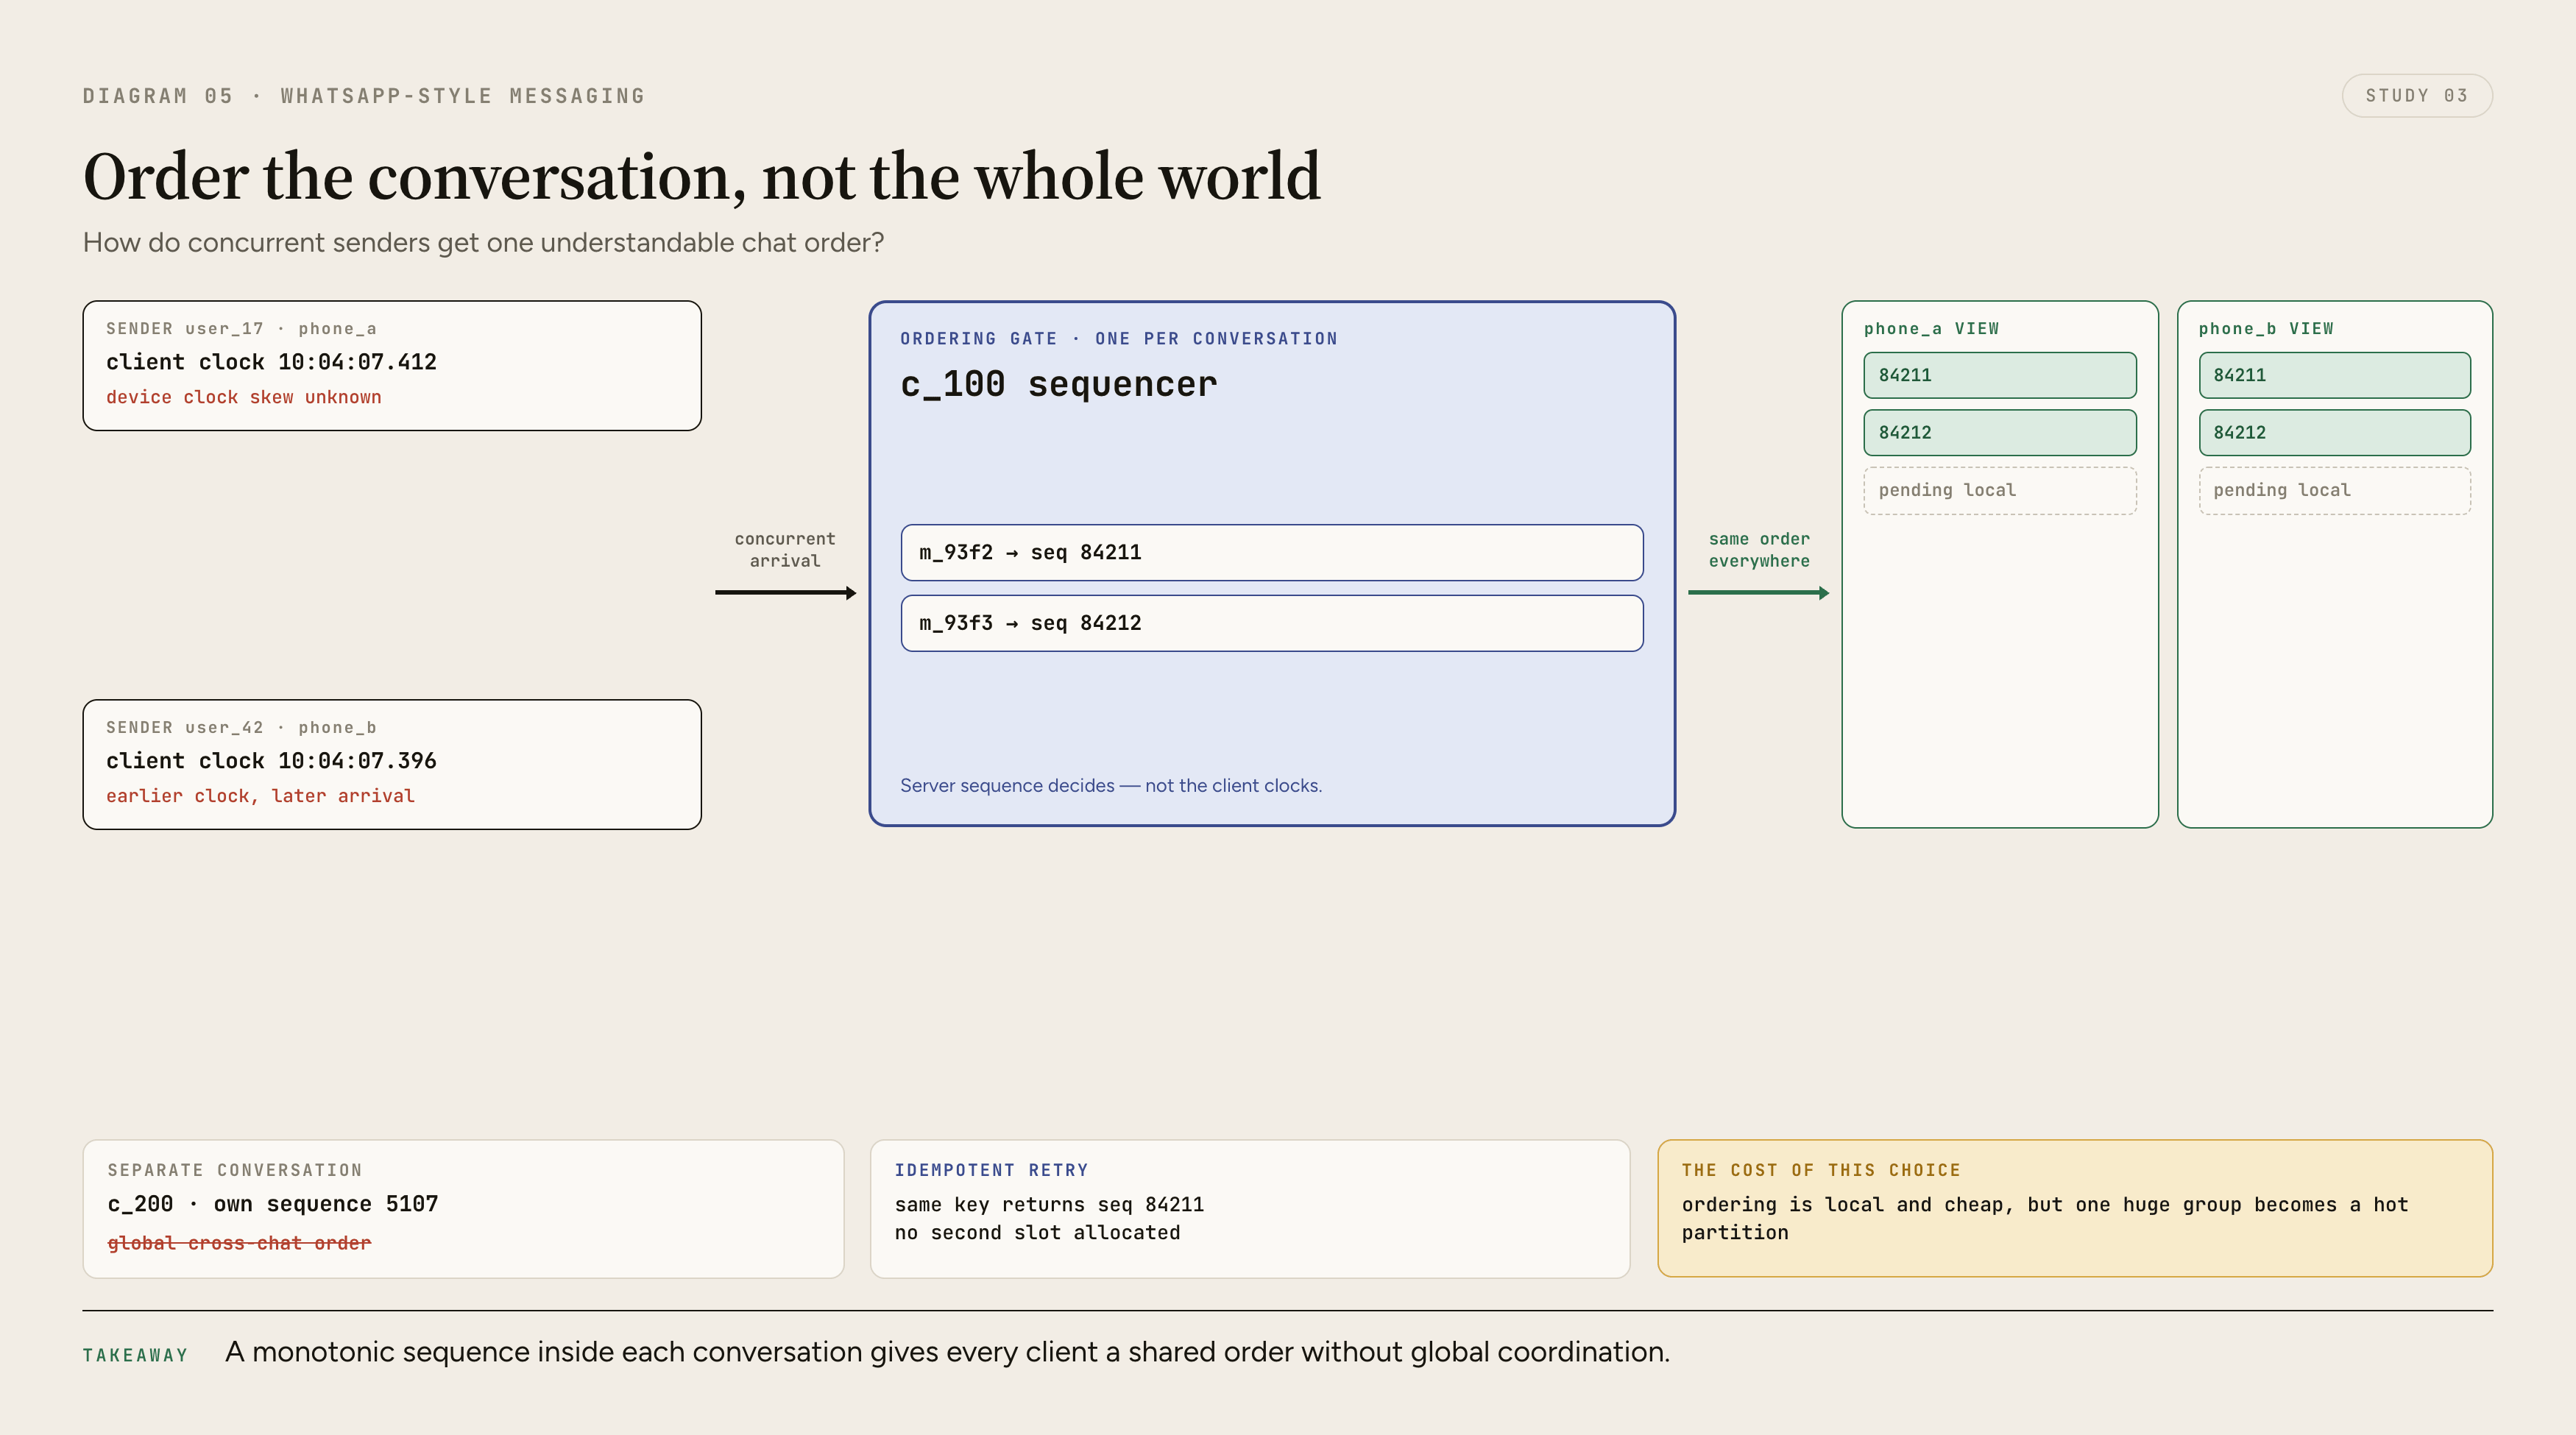The height and width of the screenshot is (1435, 2576).
Task: Open the SEPARATE CONVERSATION card
Action: tap(463, 1208)
